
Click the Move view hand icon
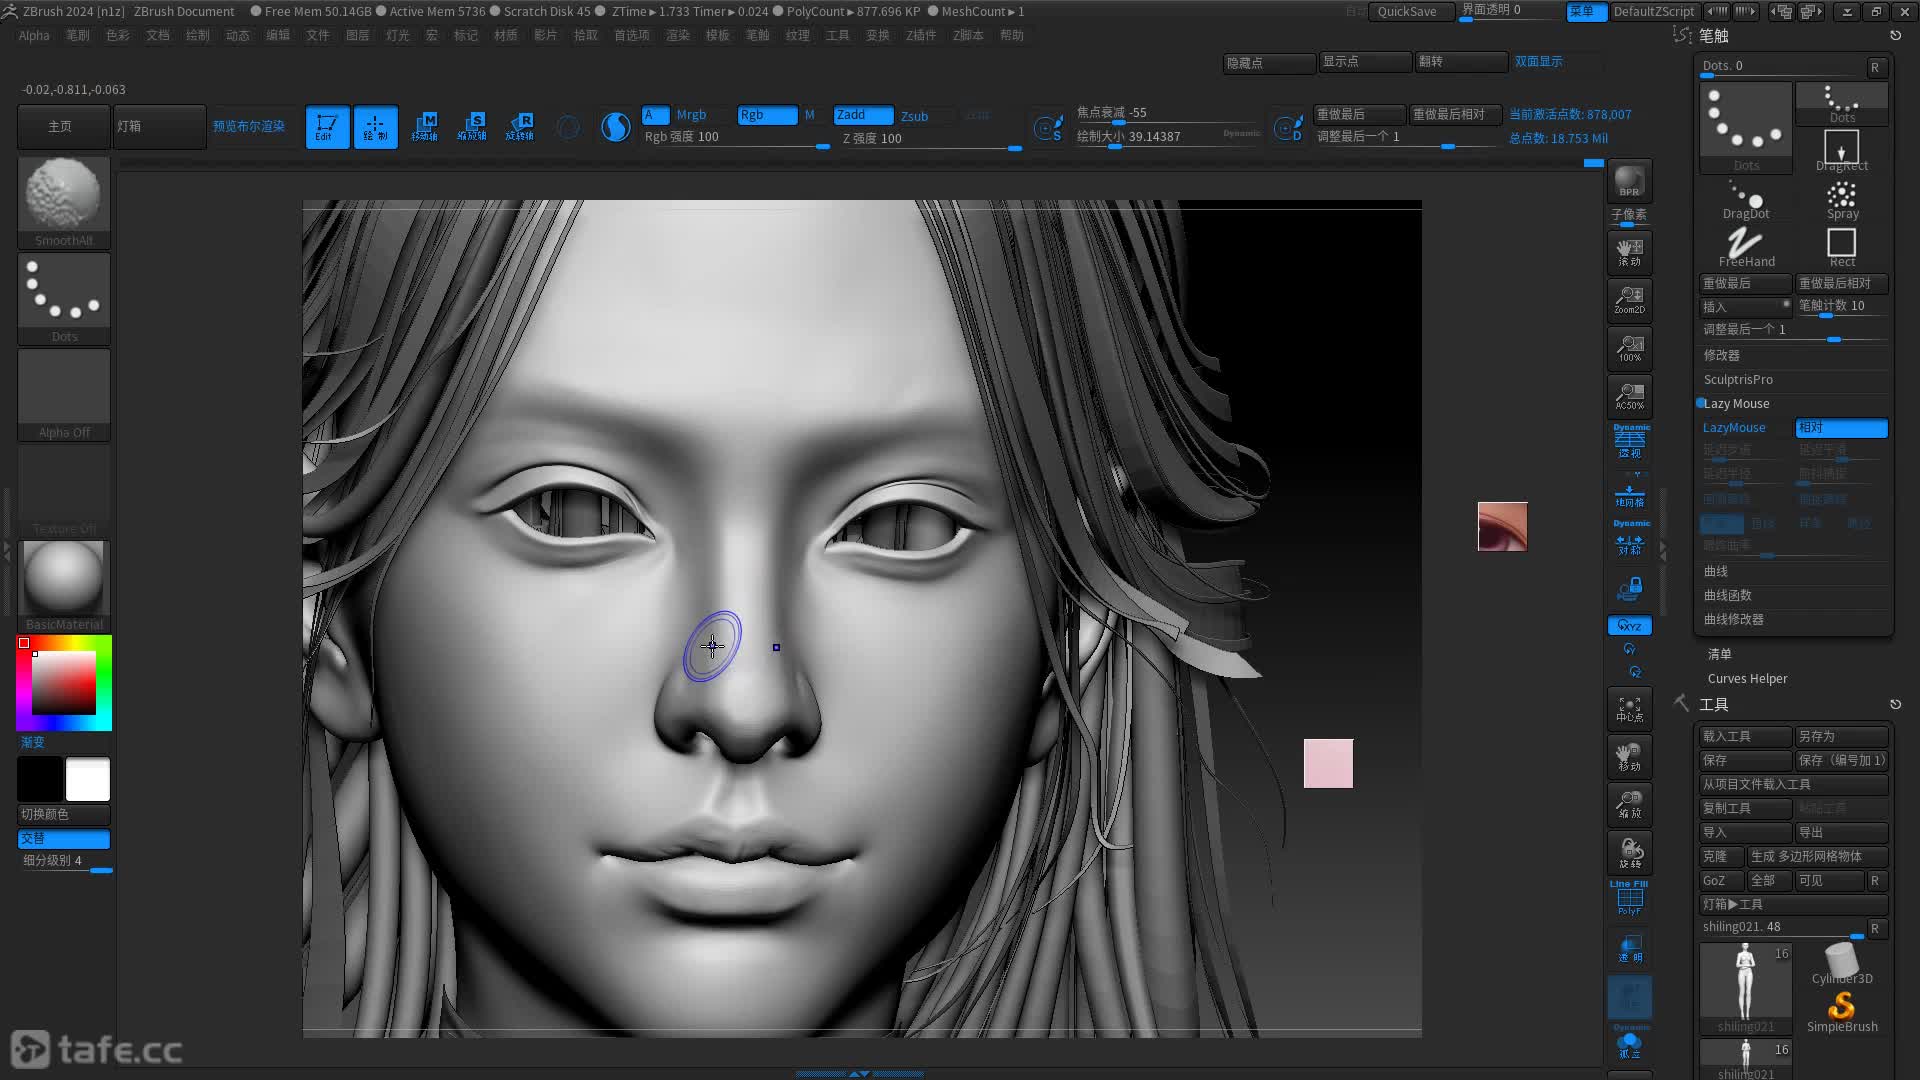[x=1629, y=757]
